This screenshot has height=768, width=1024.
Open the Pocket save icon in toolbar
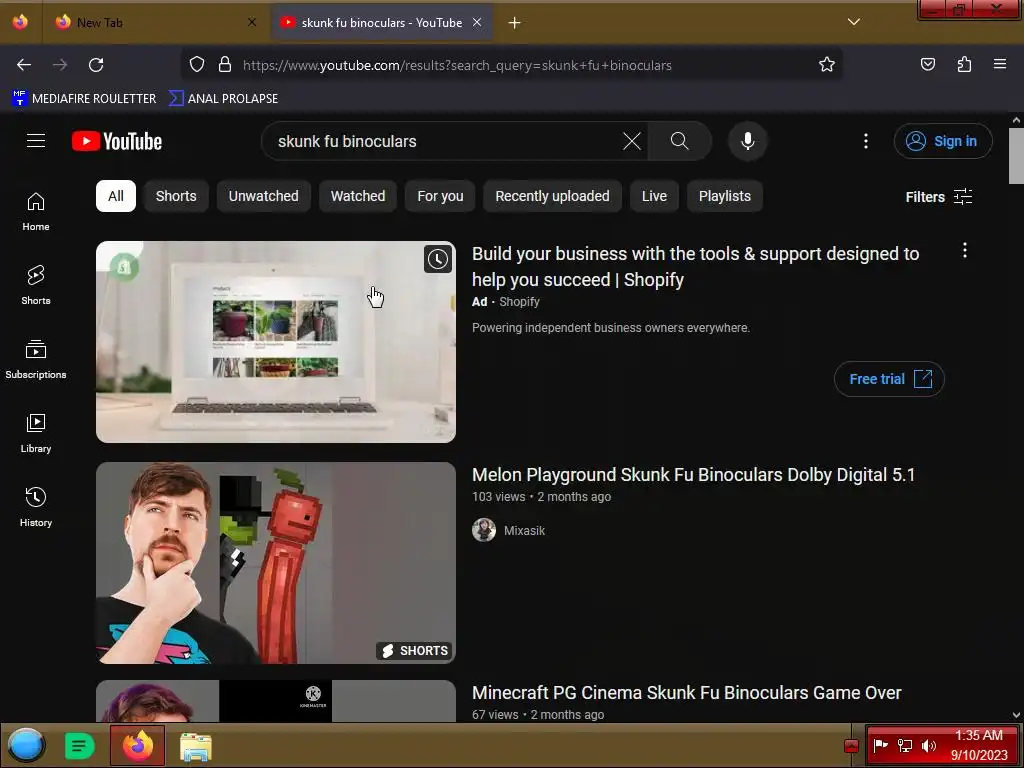tap(927, 65)
